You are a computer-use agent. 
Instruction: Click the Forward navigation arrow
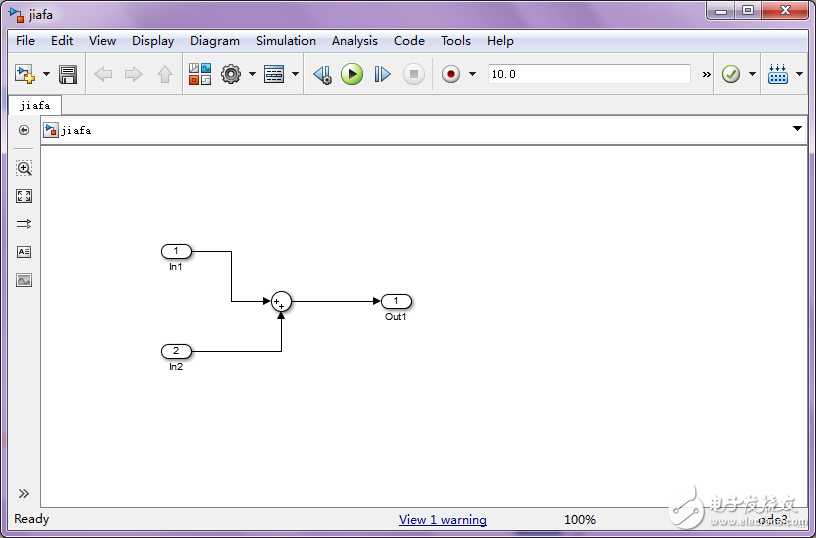tap(134, 74)
